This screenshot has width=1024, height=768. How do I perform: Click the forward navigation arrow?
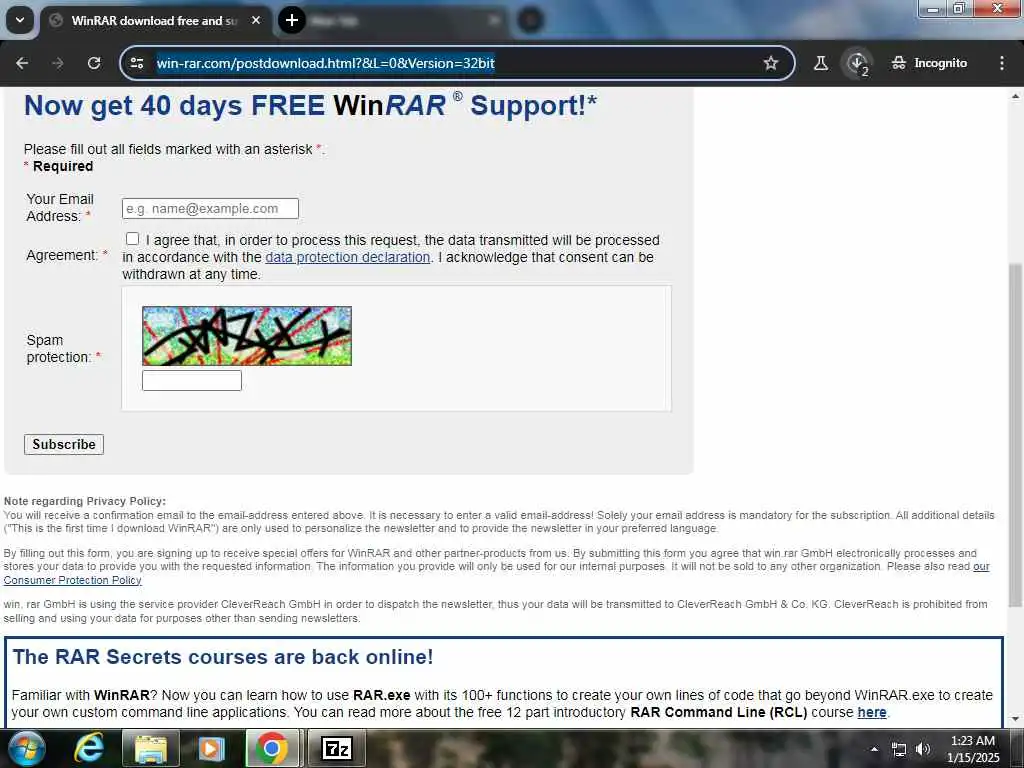click(x=57, y=63)
